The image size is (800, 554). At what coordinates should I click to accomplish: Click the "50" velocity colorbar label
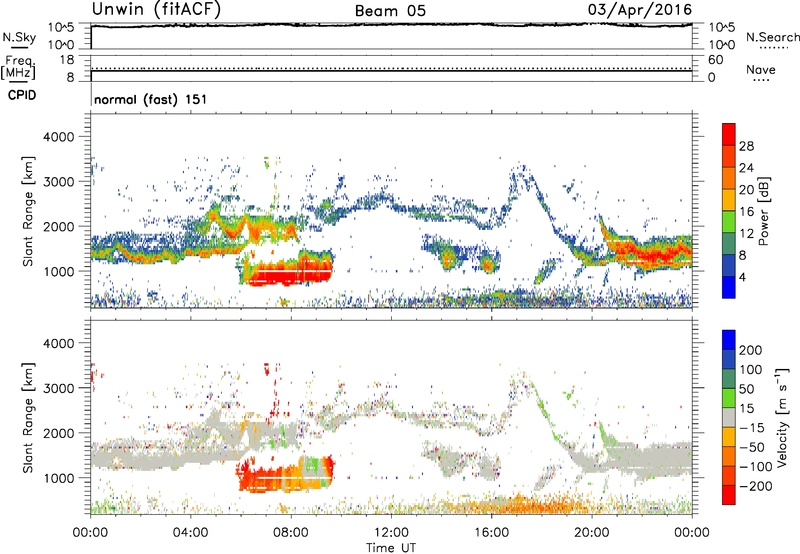[x=746, y=389]
